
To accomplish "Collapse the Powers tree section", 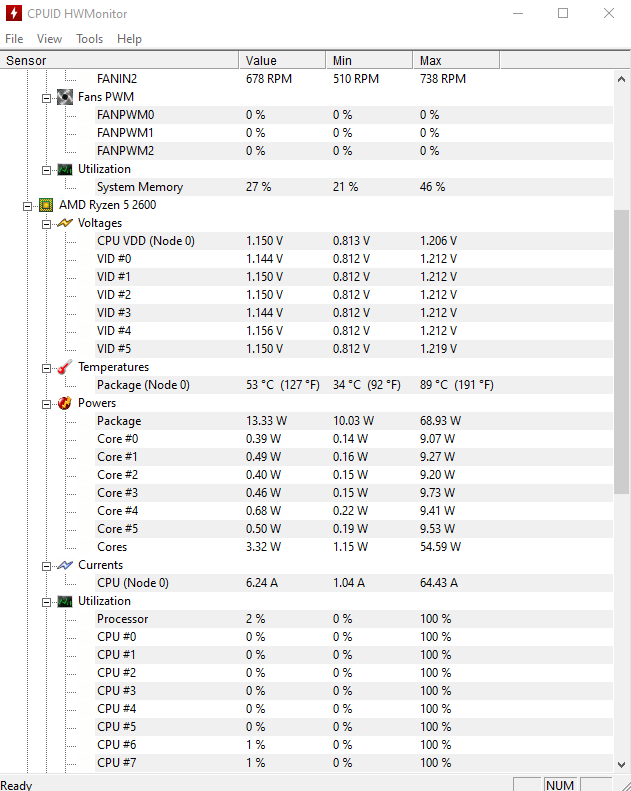I will pyautogui.click(x=46, y=403).
